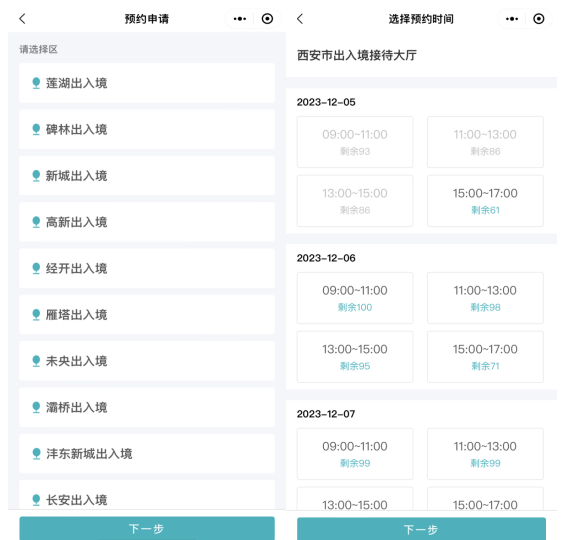Choose the 长安出入境 district row
Screen dimensions: 564x540
click(147, 495)
